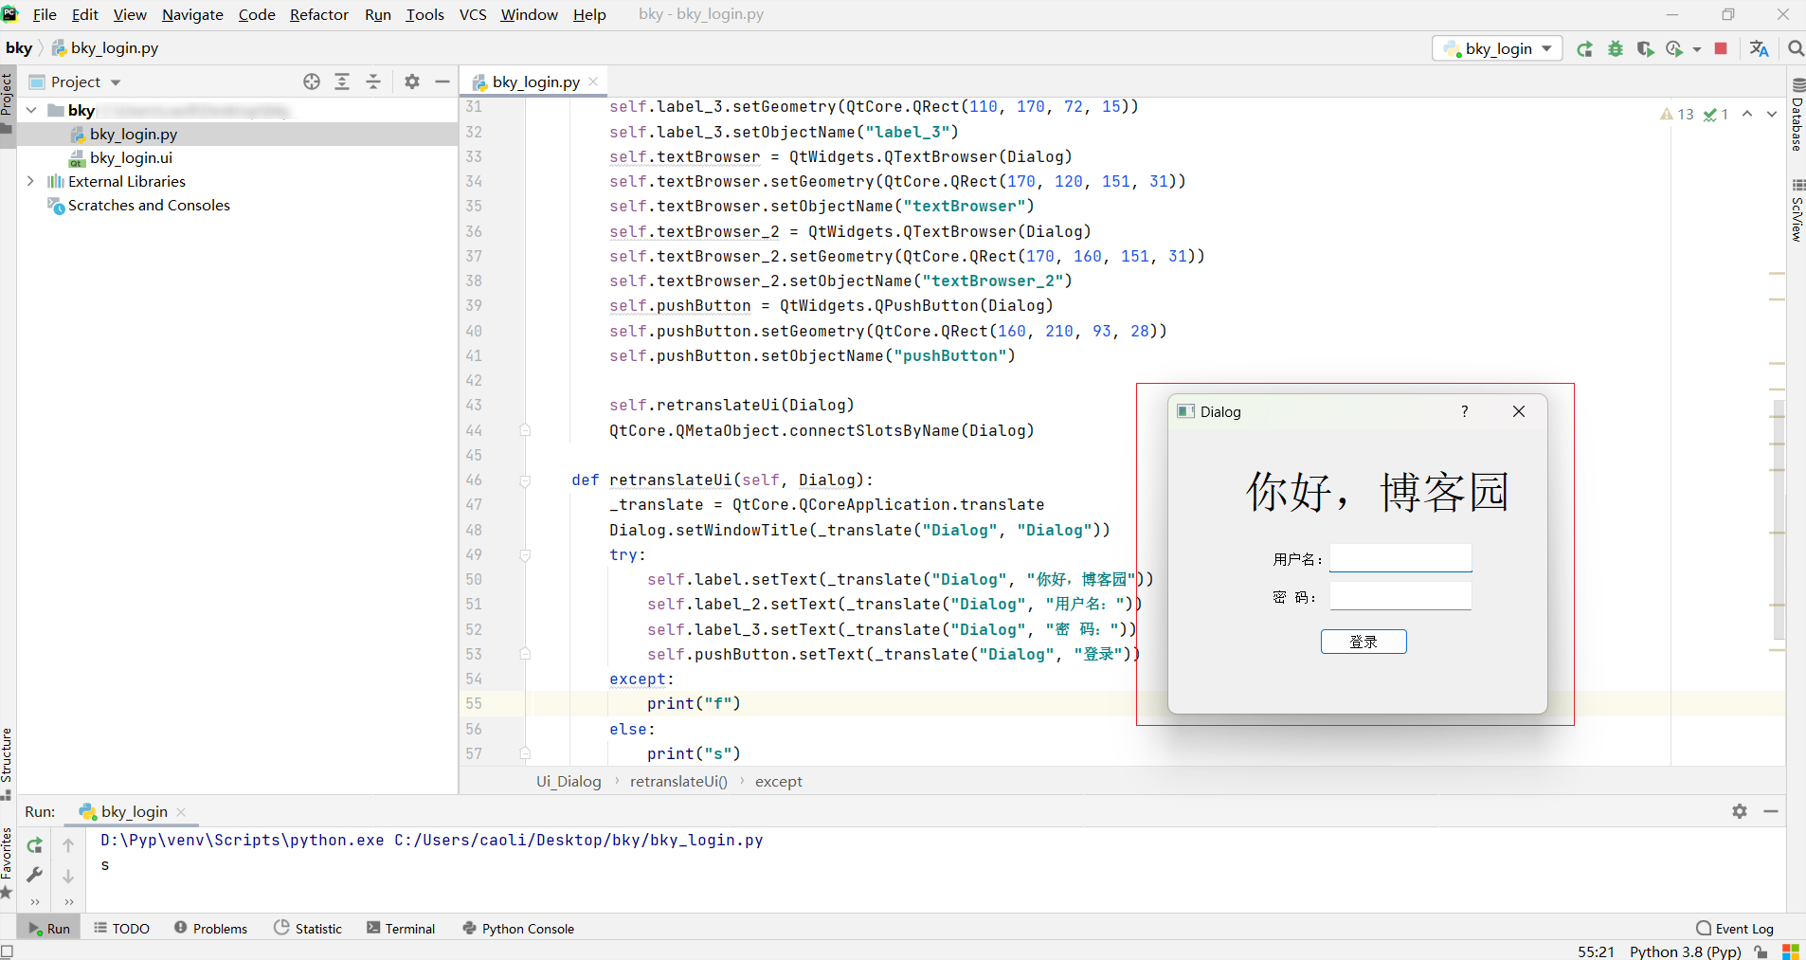Click the wrench icon in Run panel
Image resolution: width=1806 pixels, height=960 pixels.
35,875
